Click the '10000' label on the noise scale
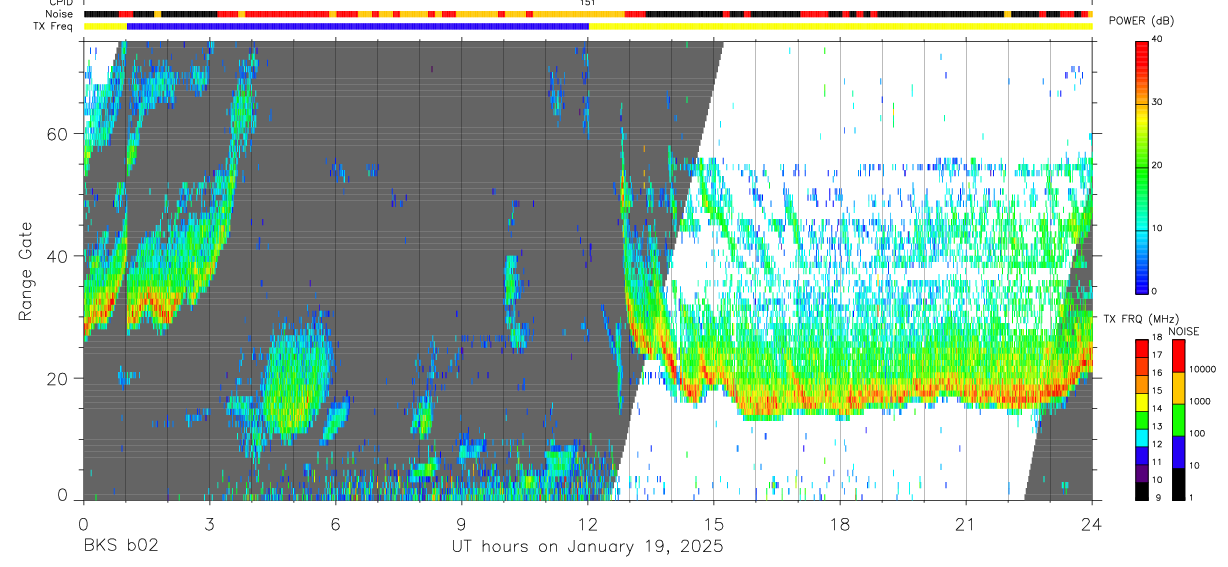 point(1203,370)
